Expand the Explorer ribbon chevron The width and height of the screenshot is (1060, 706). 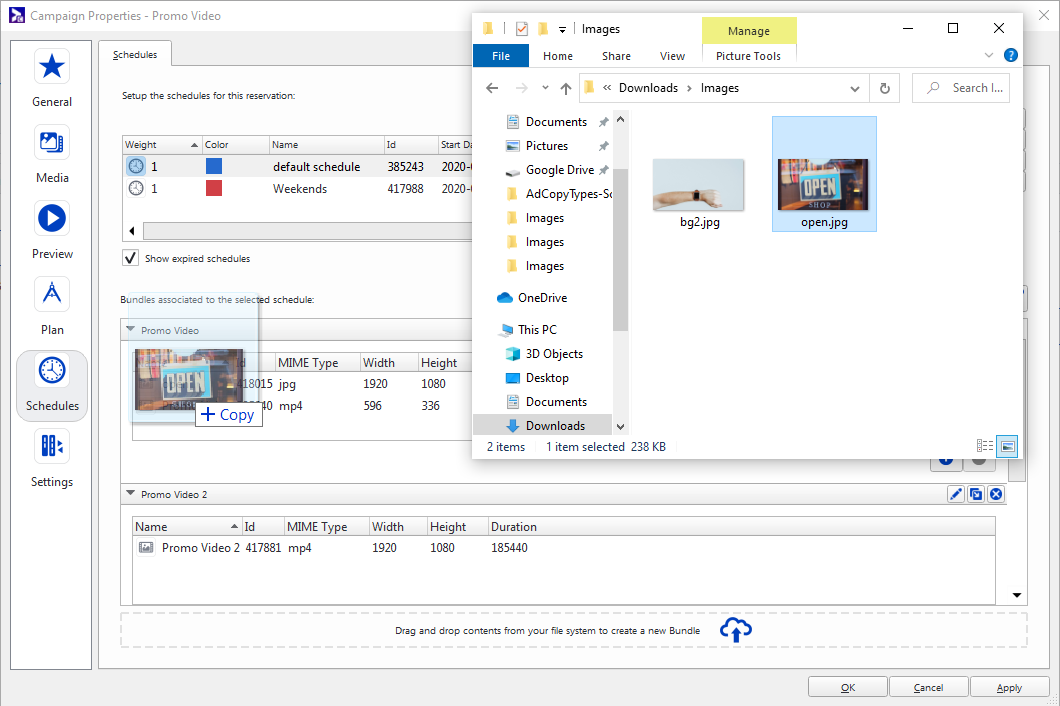(989, 56)
